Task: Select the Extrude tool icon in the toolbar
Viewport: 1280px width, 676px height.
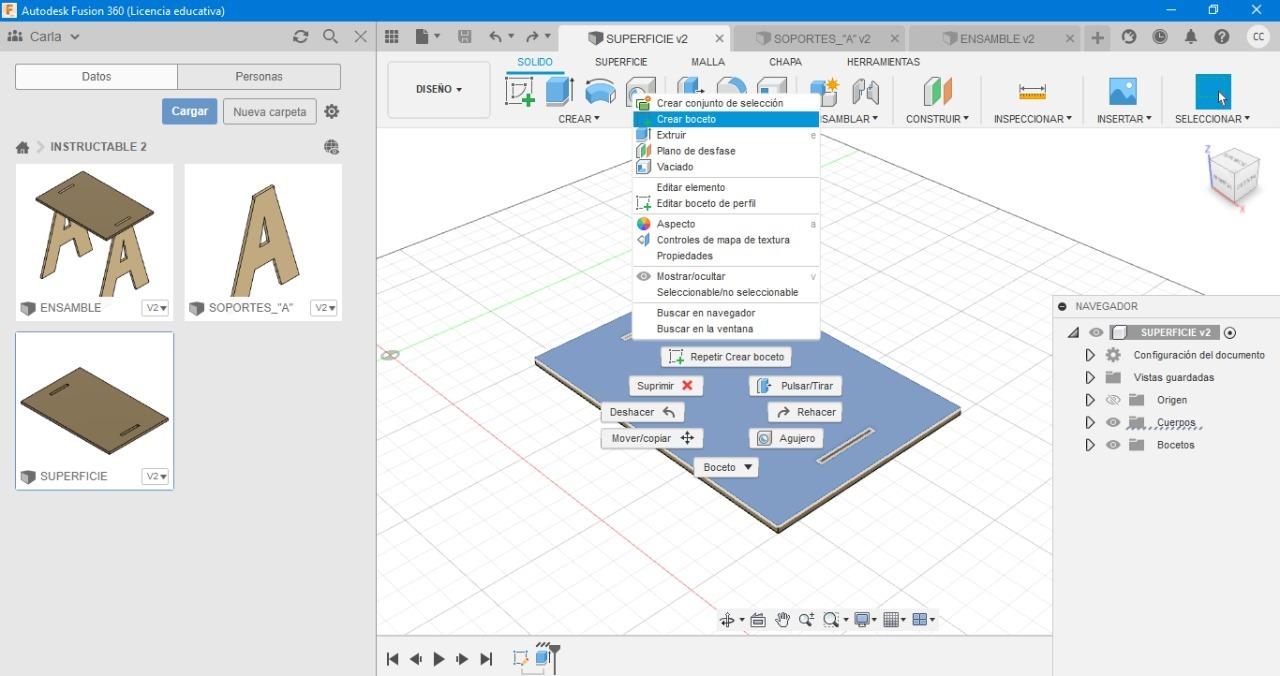Action: tap(559, 91)
